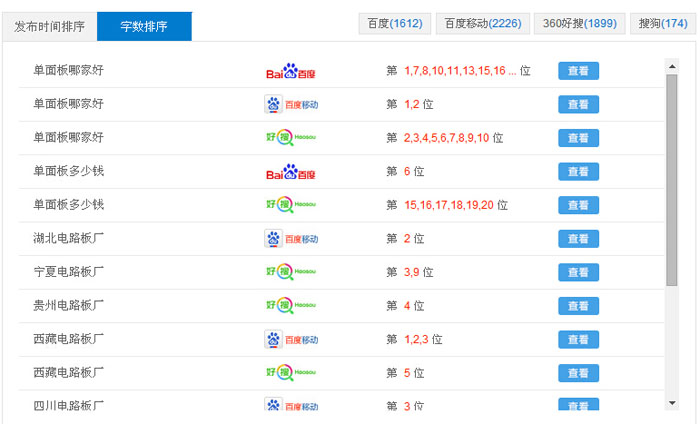The height and width of the screenshot is (424, 700).
Task: Click ranking text 15,16,17,18,19,20
Action: point(449,205)
